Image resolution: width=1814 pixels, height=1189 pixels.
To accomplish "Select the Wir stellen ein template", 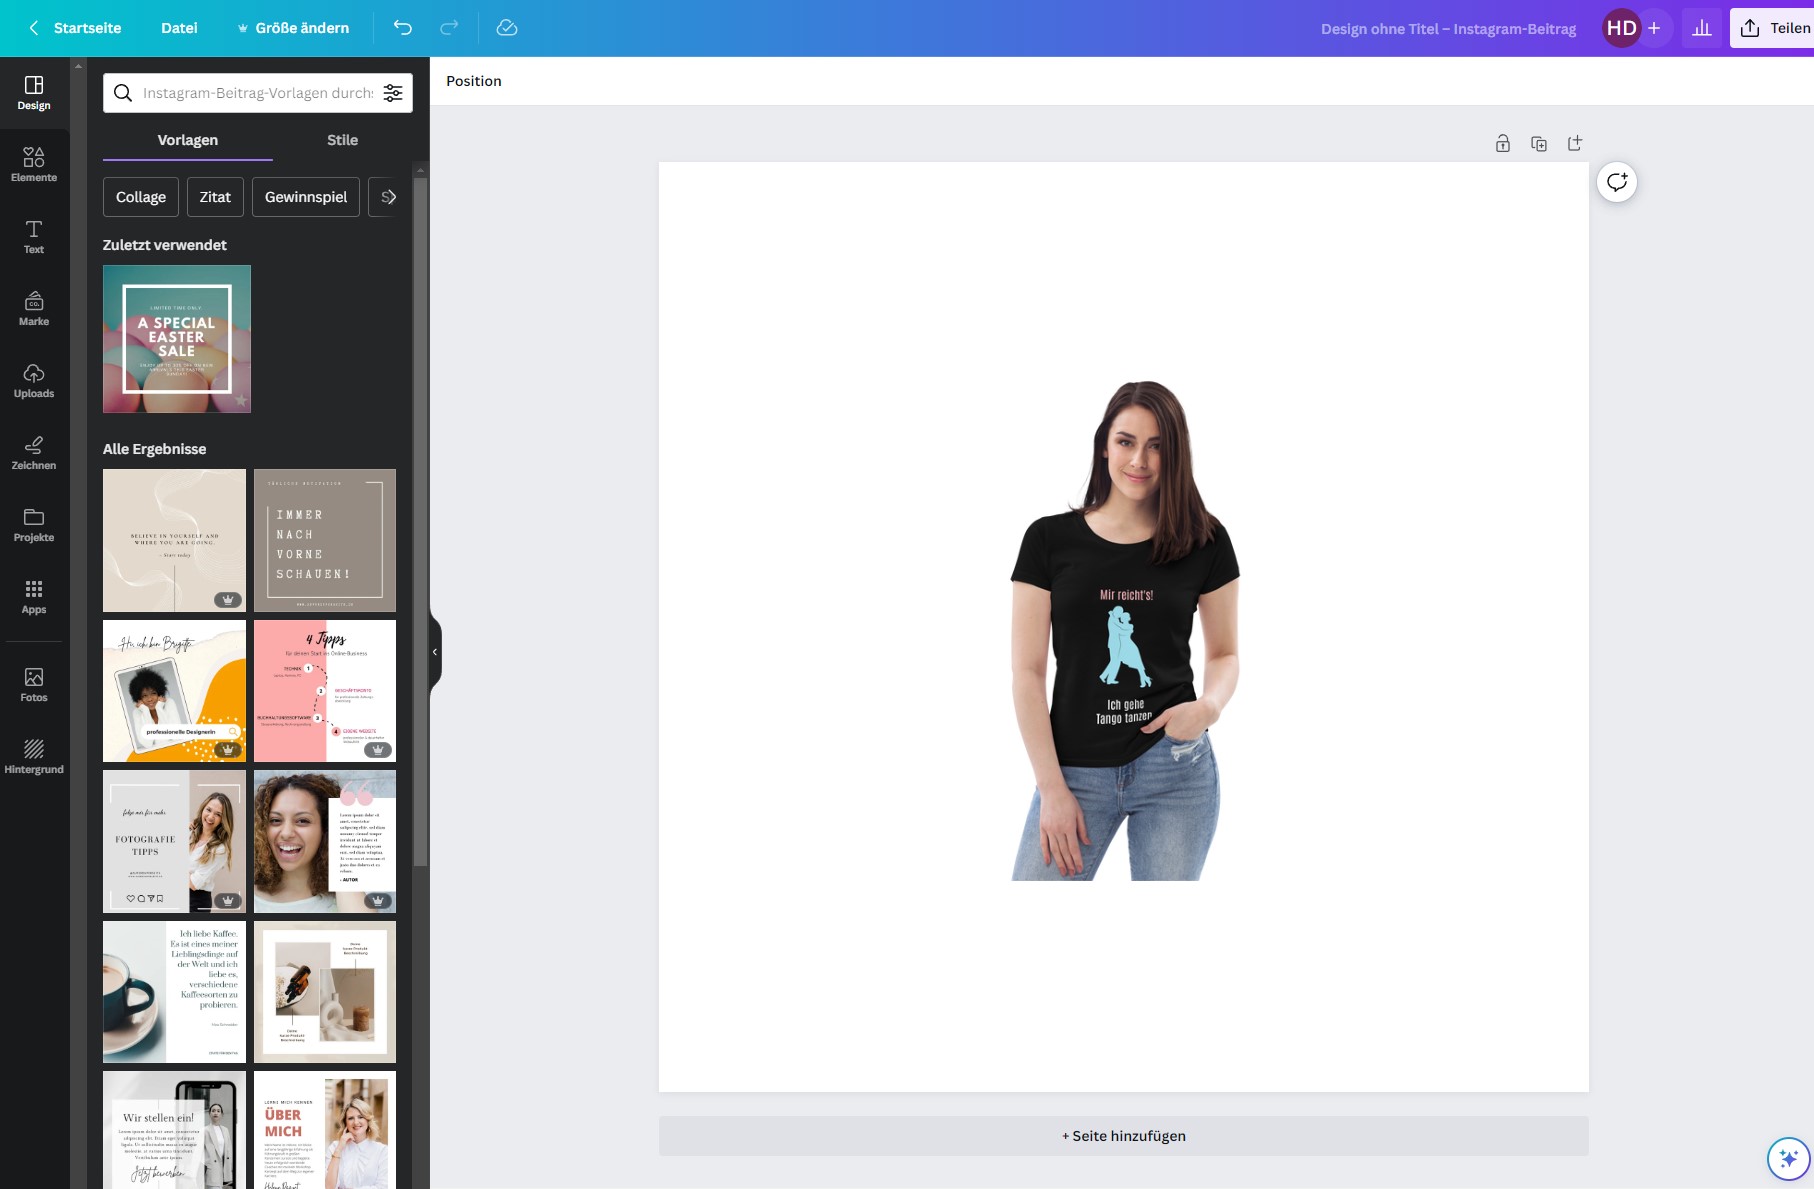I will point(174,1130).
